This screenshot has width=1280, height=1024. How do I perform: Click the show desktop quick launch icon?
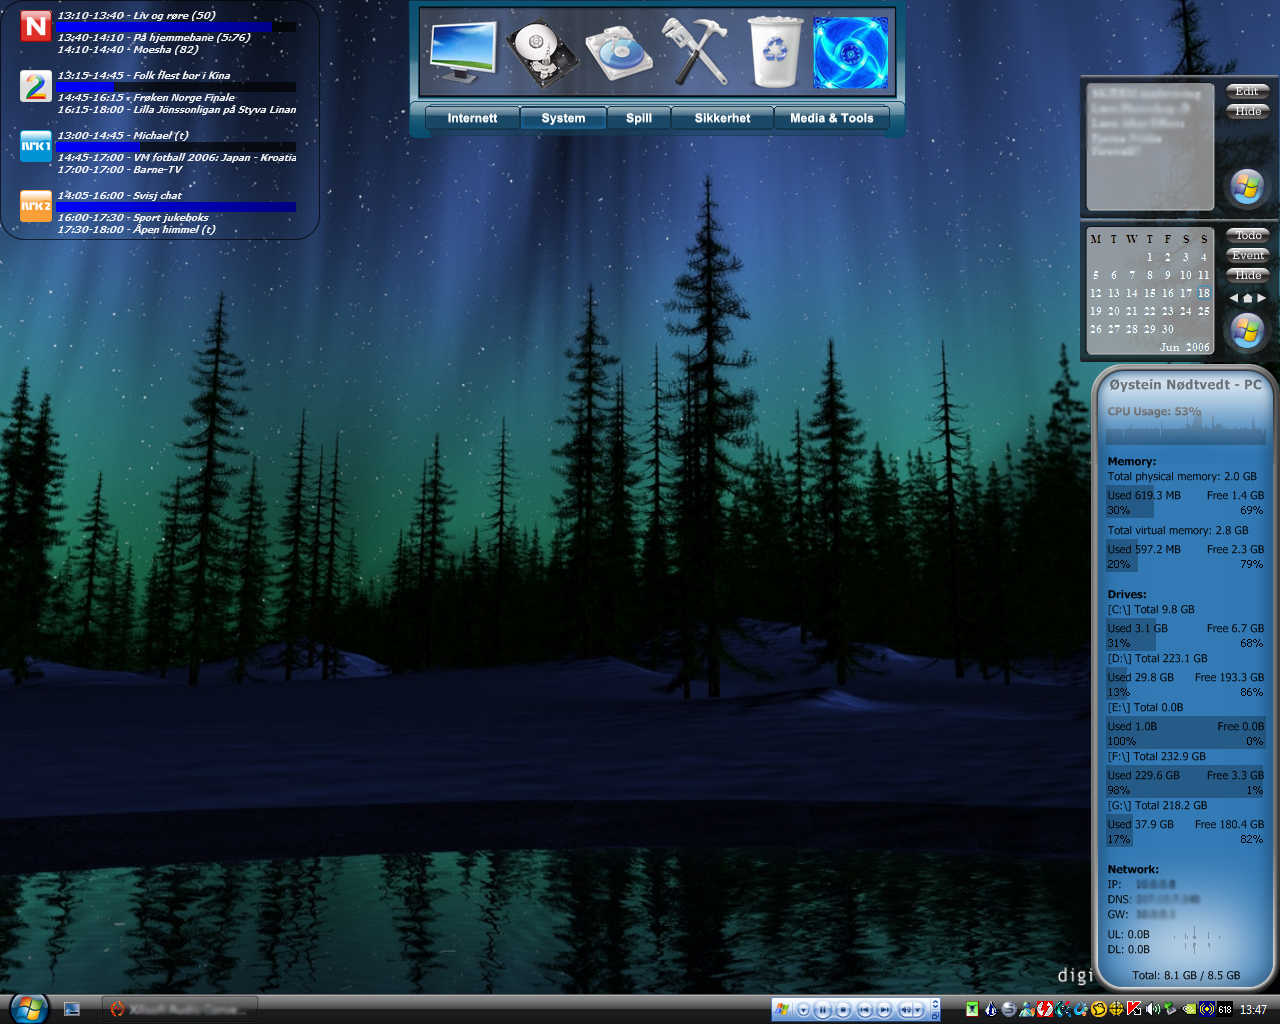(72, 1009)
